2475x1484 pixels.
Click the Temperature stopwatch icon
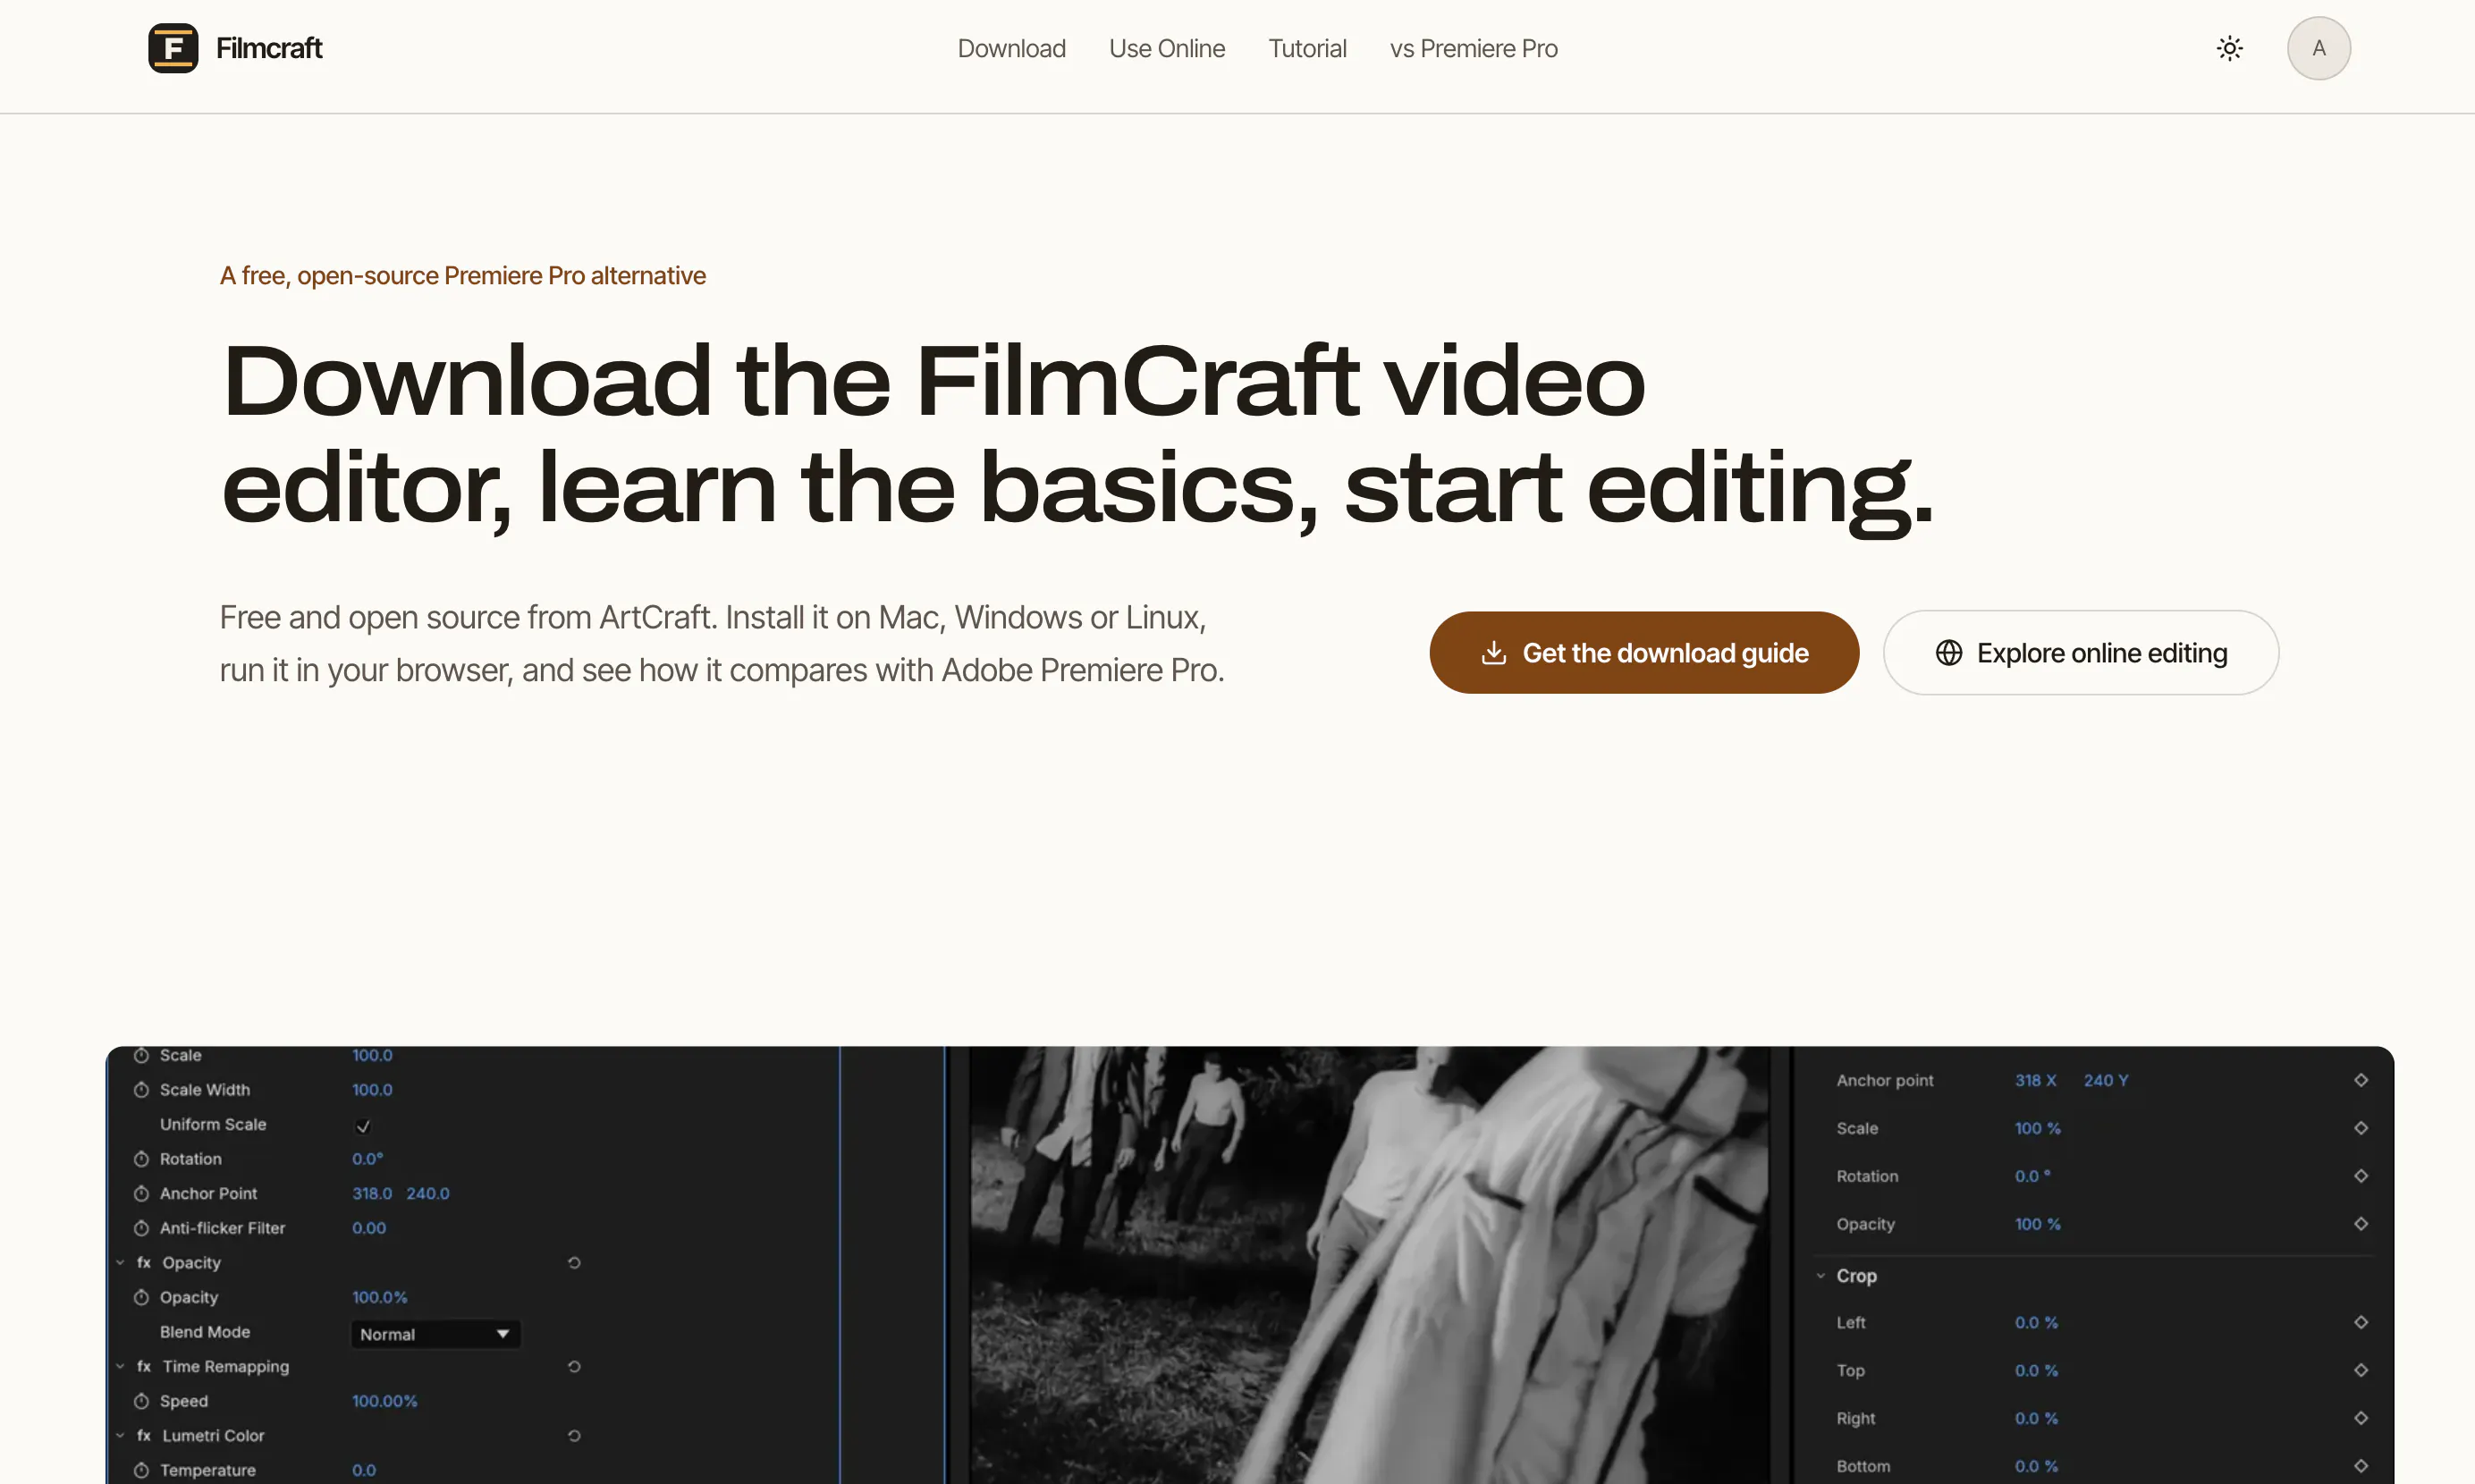pos(141,1469)
